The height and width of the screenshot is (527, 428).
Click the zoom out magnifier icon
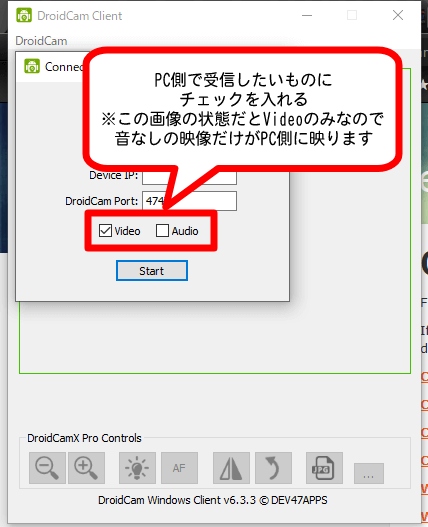47,468
